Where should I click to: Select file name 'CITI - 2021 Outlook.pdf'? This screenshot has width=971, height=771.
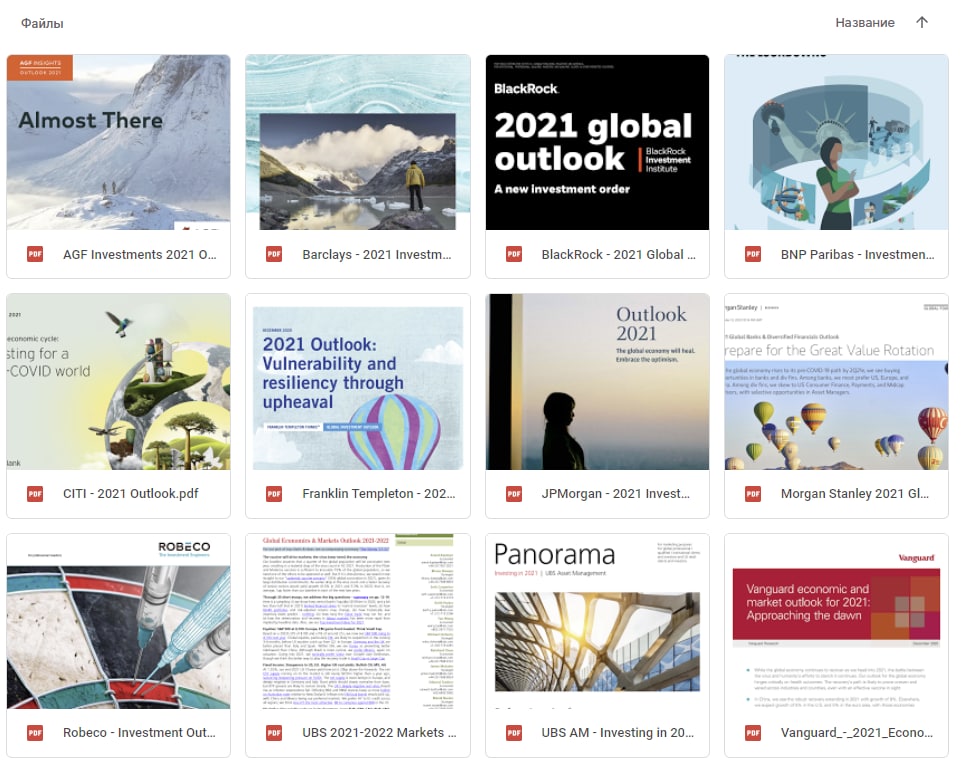tap(131, 494)
